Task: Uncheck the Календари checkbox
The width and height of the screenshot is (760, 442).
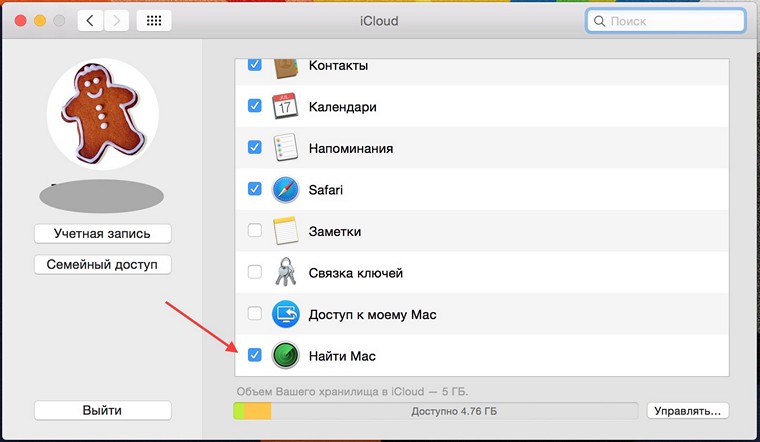Action: point(254,106)
